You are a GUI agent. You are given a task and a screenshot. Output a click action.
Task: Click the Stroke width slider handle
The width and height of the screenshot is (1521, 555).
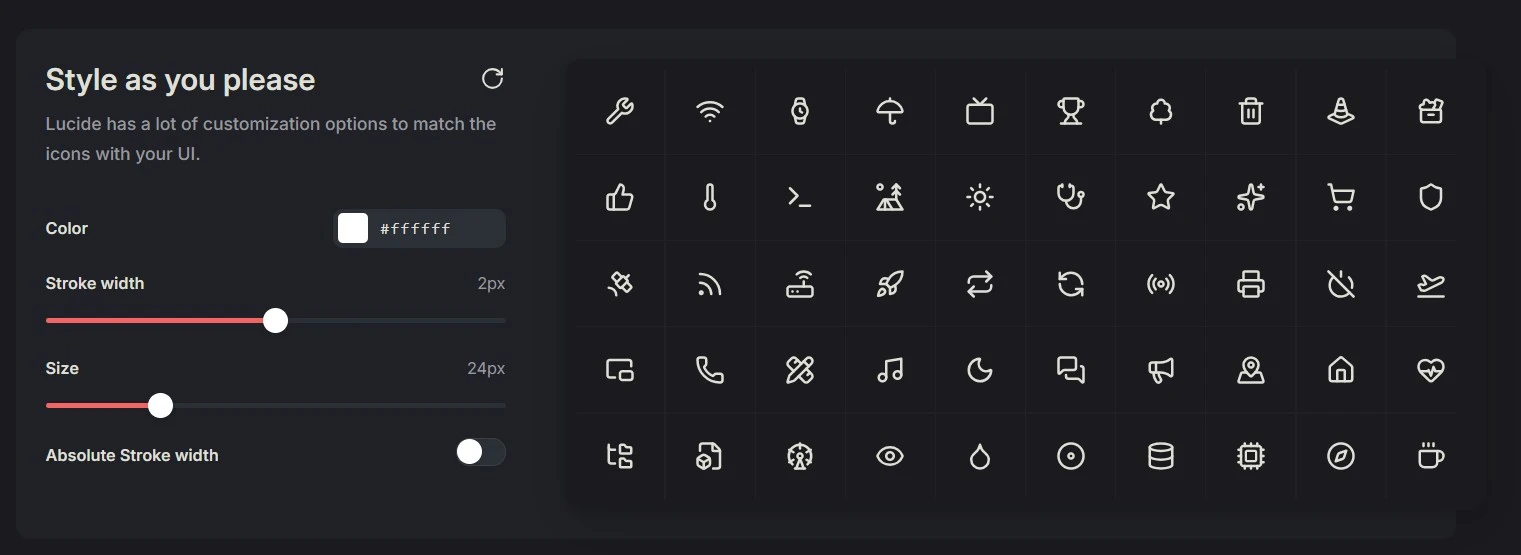pyautogui.click(x=275, y=320)
